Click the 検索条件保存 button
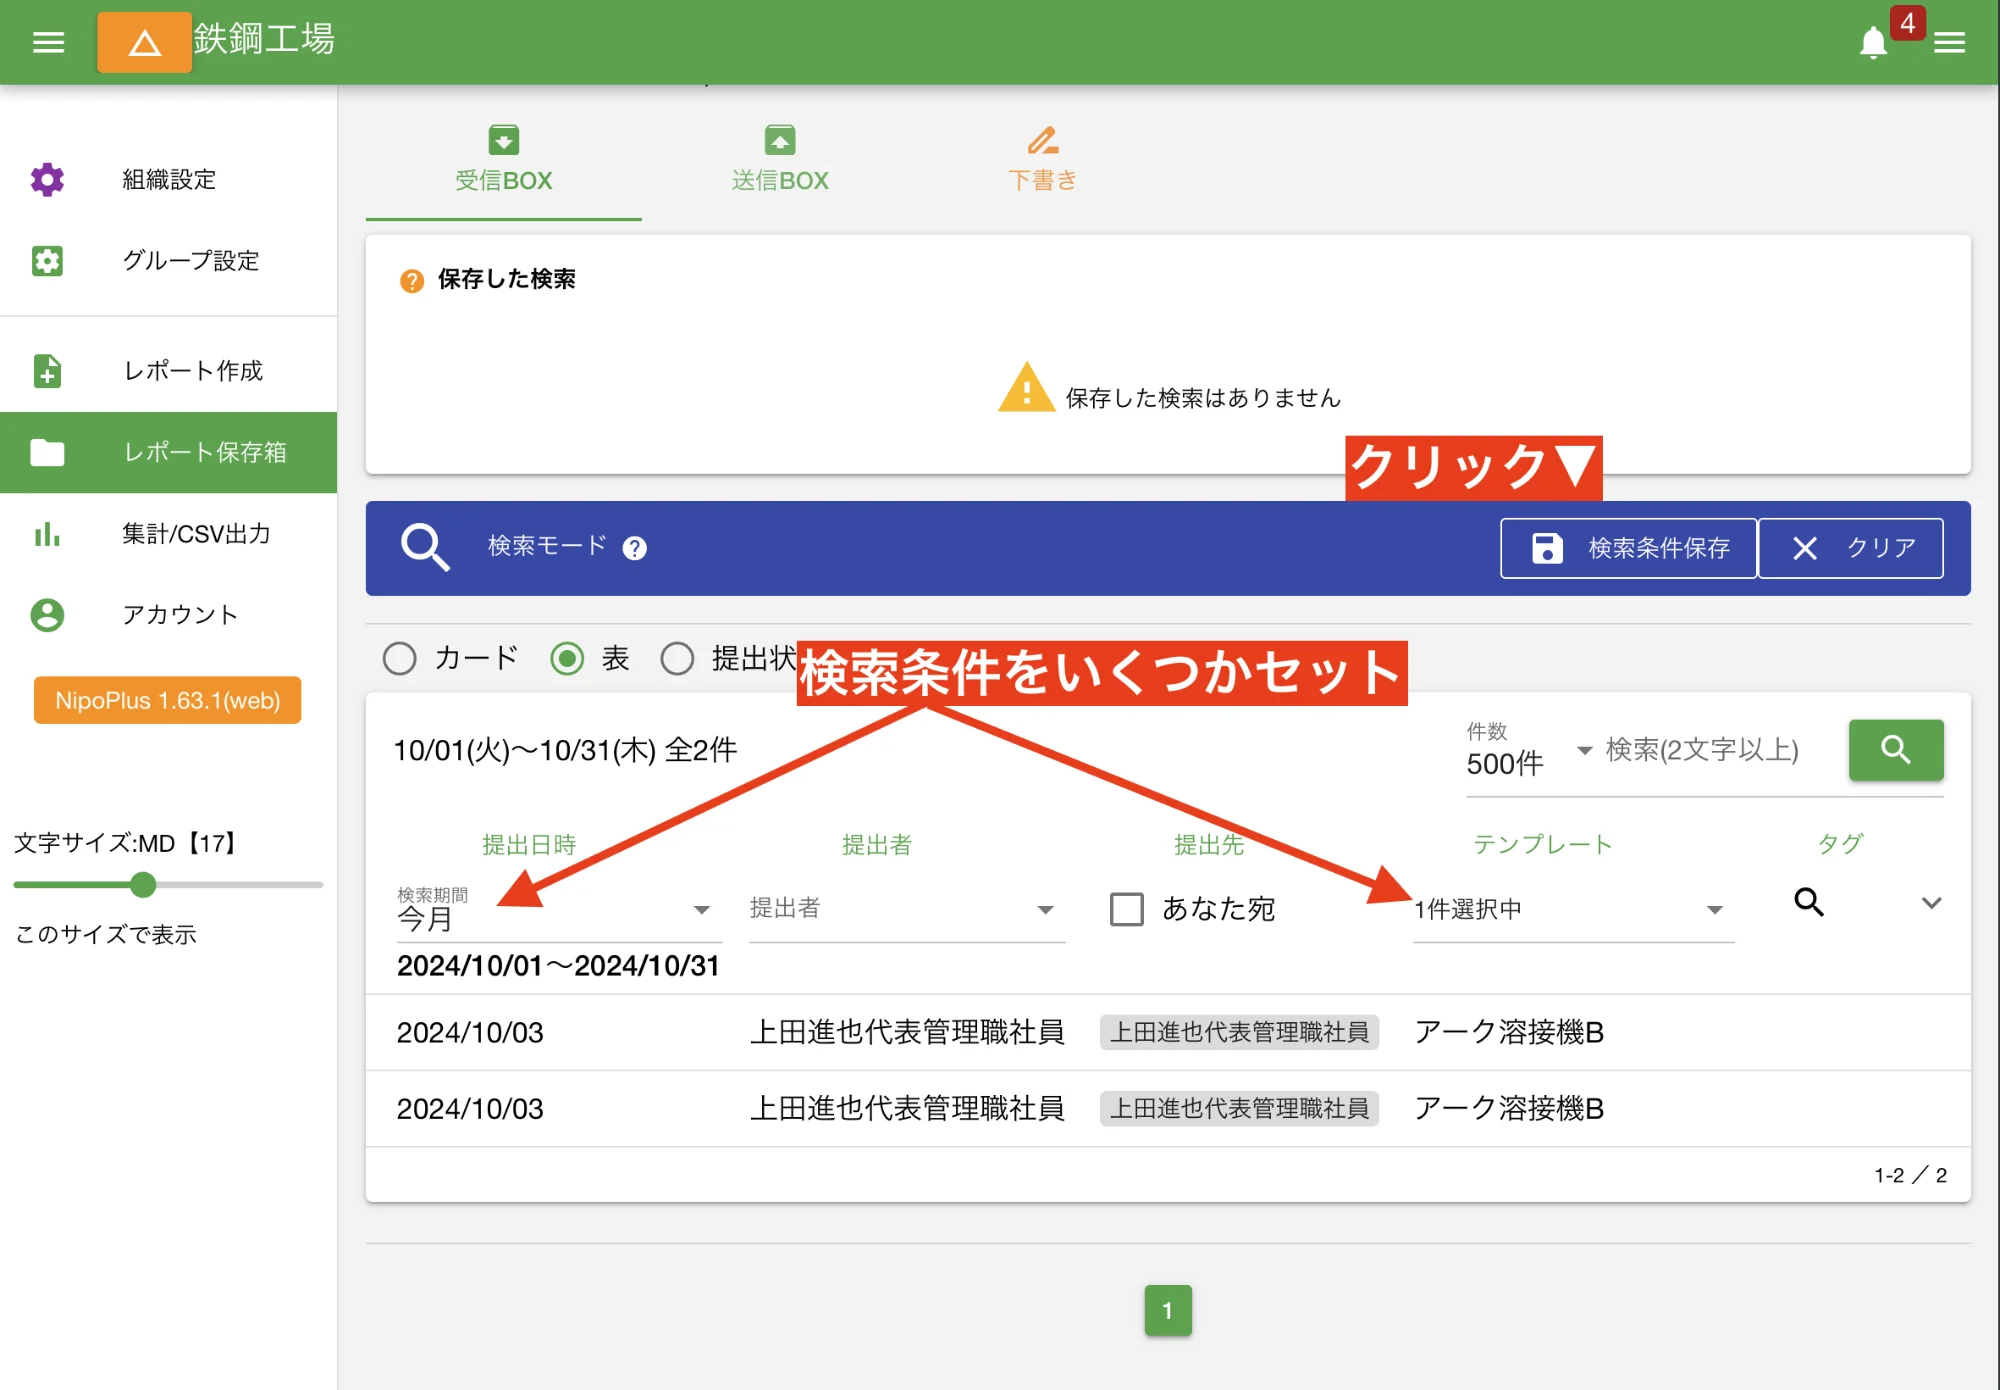 click(x=1628, y=548)
